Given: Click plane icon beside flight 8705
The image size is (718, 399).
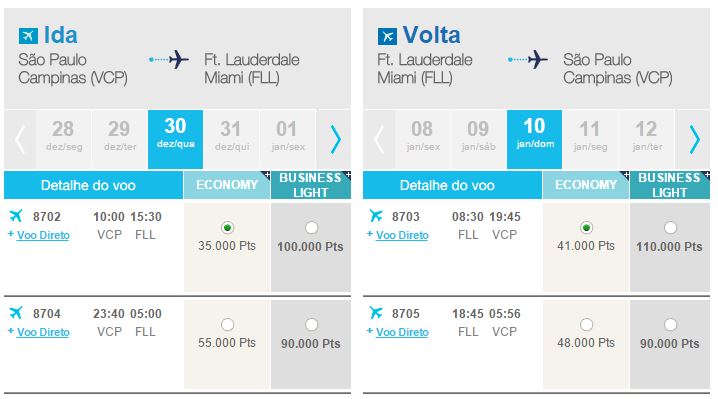Looking at the screenshot, I should tap(375, 312).
